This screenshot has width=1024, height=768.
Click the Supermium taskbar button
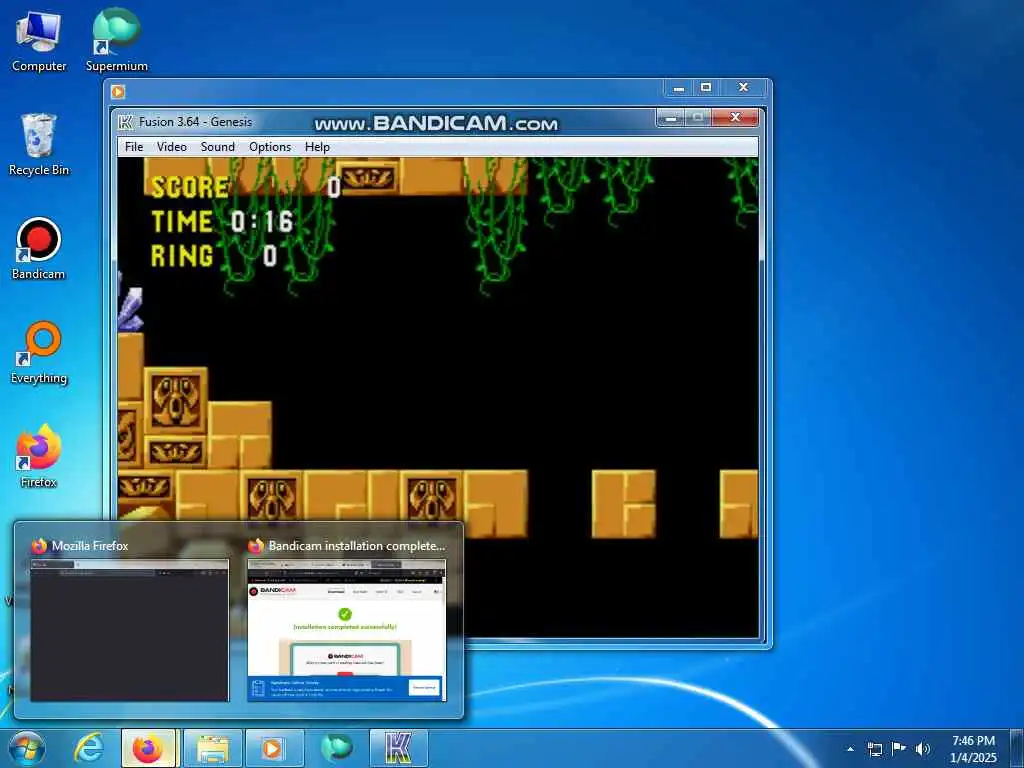pos(336,748)
